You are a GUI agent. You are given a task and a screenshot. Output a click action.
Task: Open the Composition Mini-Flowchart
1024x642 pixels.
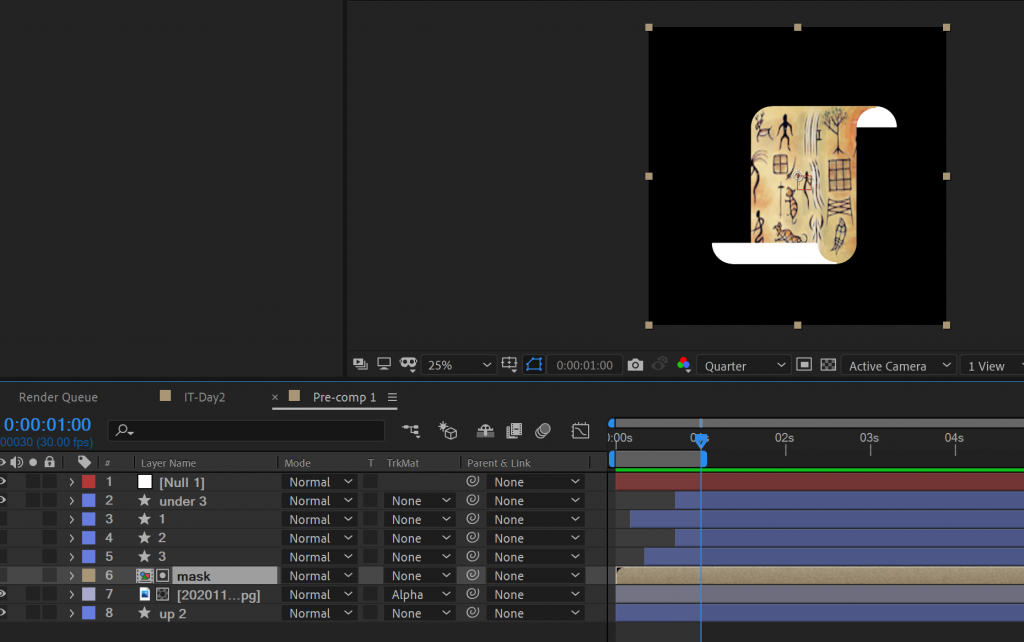coord(411,431)
